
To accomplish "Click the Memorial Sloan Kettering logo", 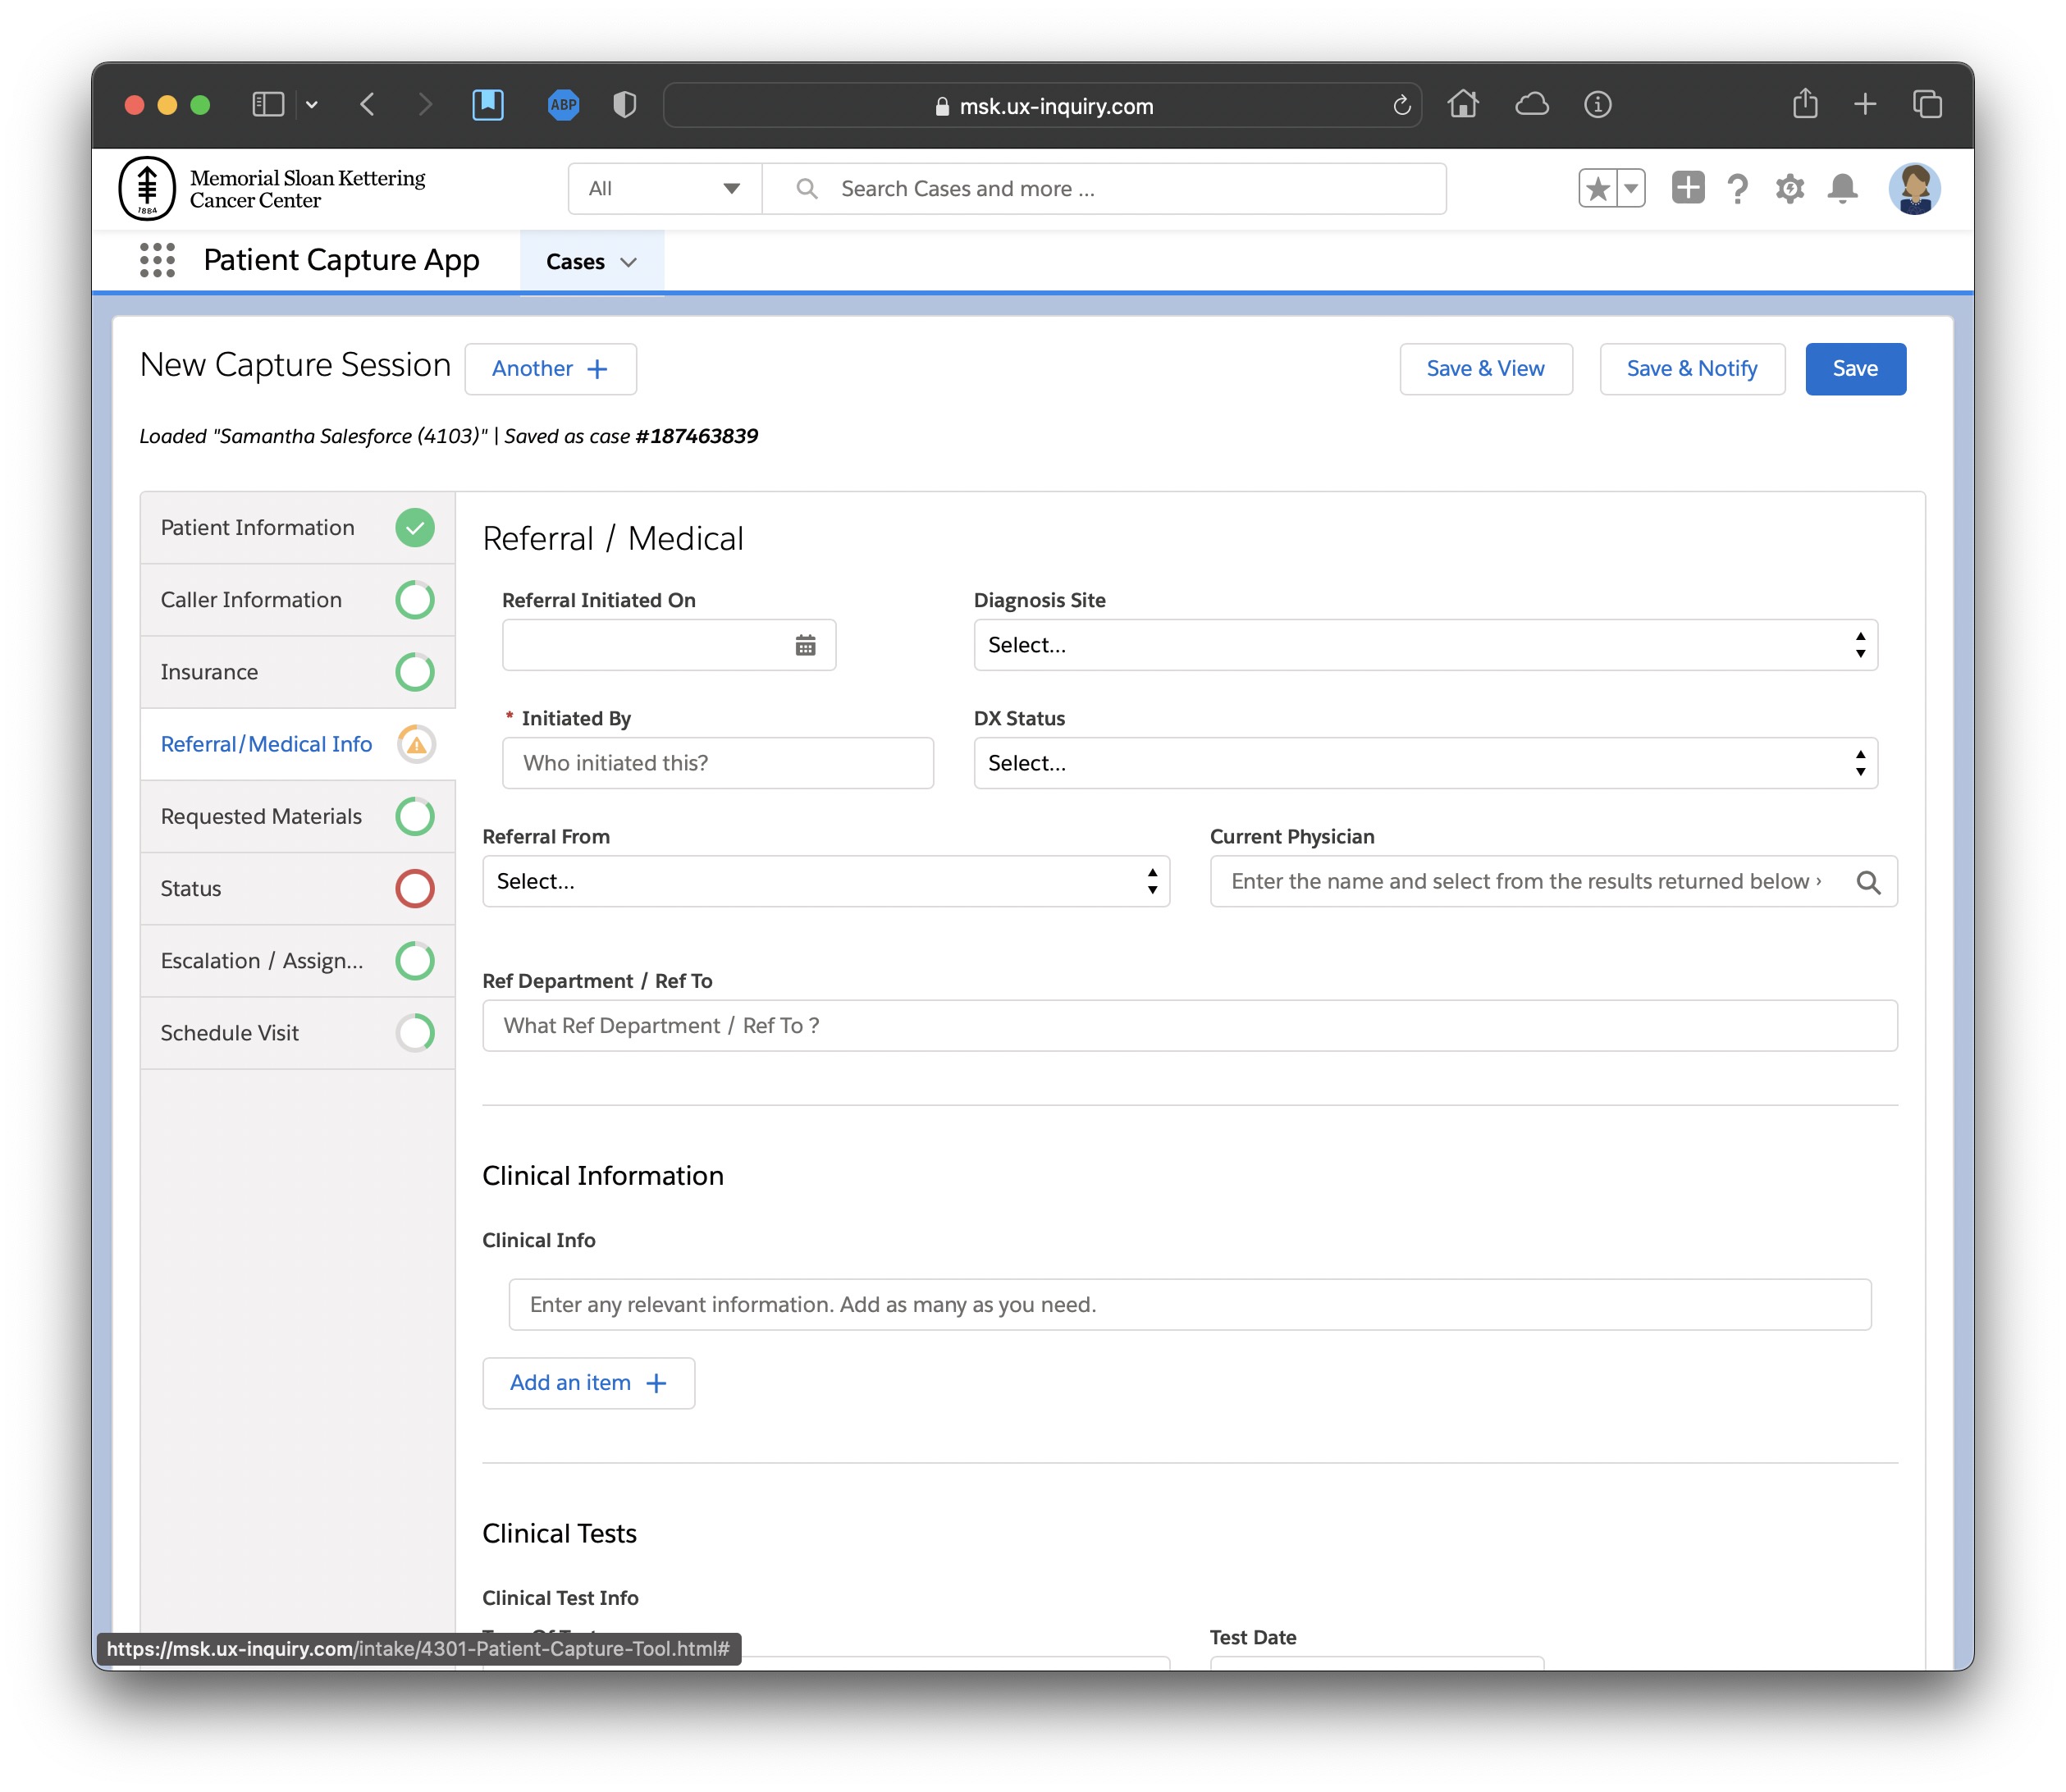I will (x=273, y=188).
